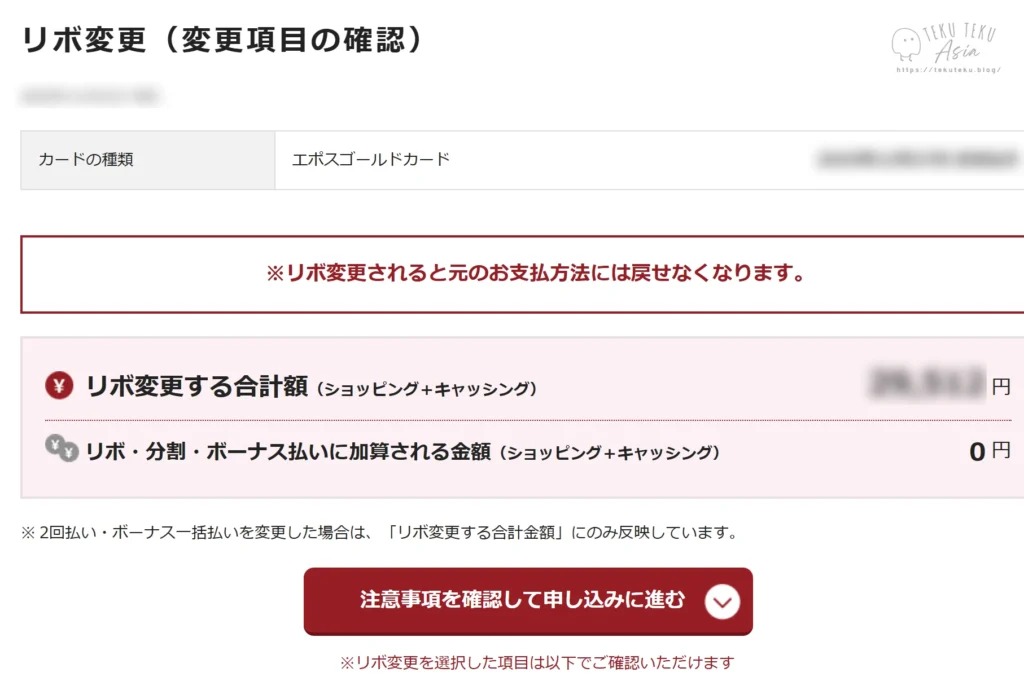
Task: Click the 0 円 amount value
Action: pos(989,452)
